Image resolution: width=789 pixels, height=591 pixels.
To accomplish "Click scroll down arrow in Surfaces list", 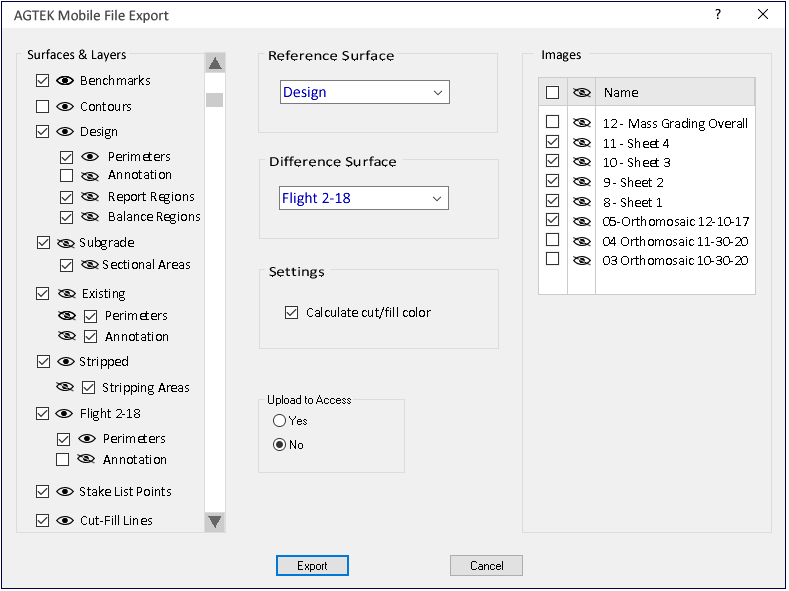I will click(x=215, y=521).
